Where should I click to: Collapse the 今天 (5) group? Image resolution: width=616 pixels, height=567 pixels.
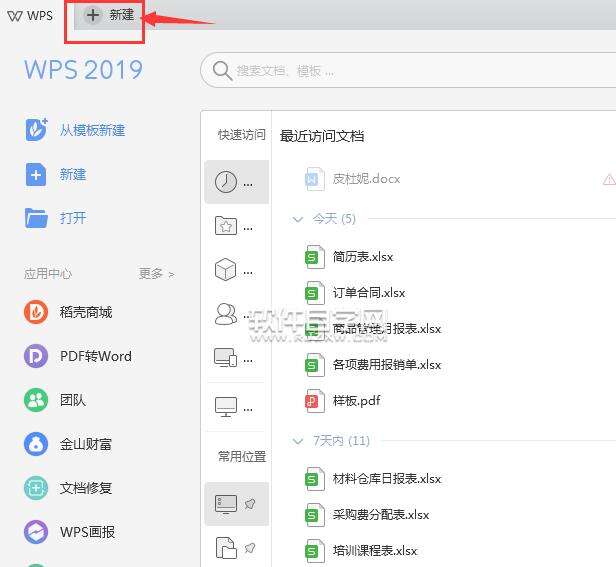[x=298, y=219]
